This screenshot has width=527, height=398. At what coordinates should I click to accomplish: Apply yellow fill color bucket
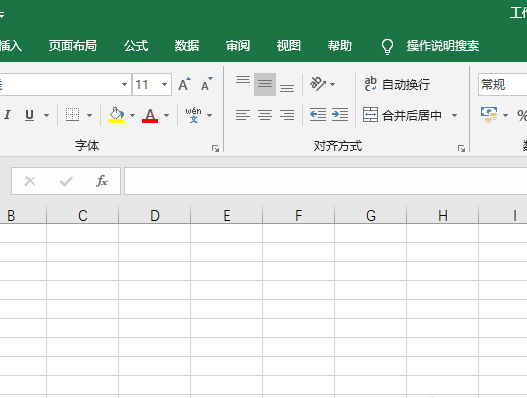pyautogui.click(x=116, y=115)
